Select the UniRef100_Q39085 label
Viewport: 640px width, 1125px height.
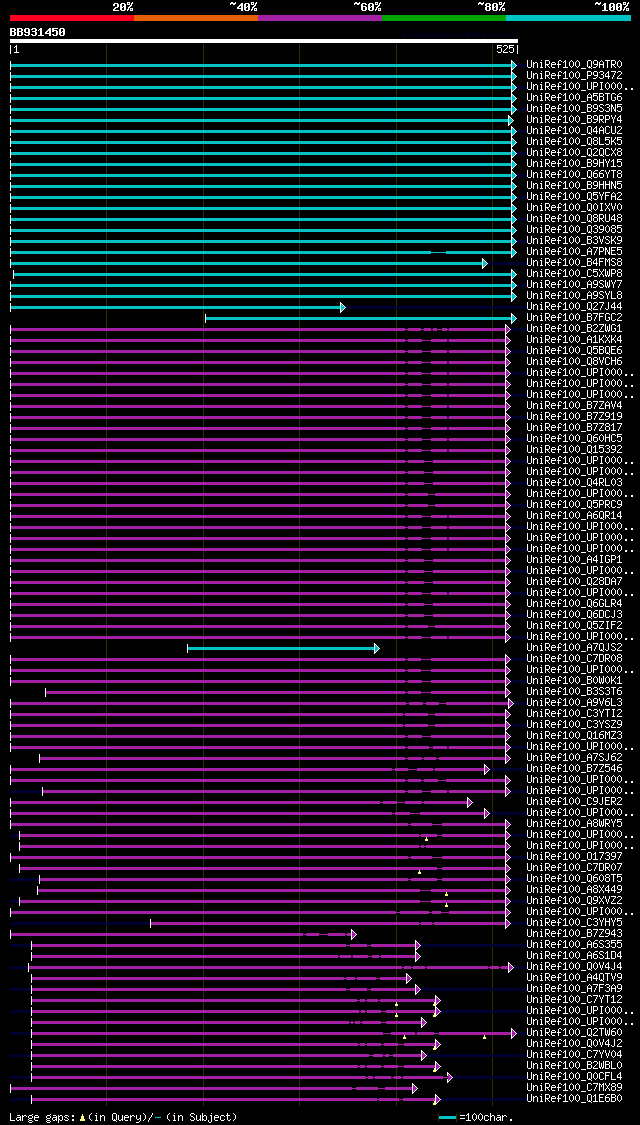(574, 230)
